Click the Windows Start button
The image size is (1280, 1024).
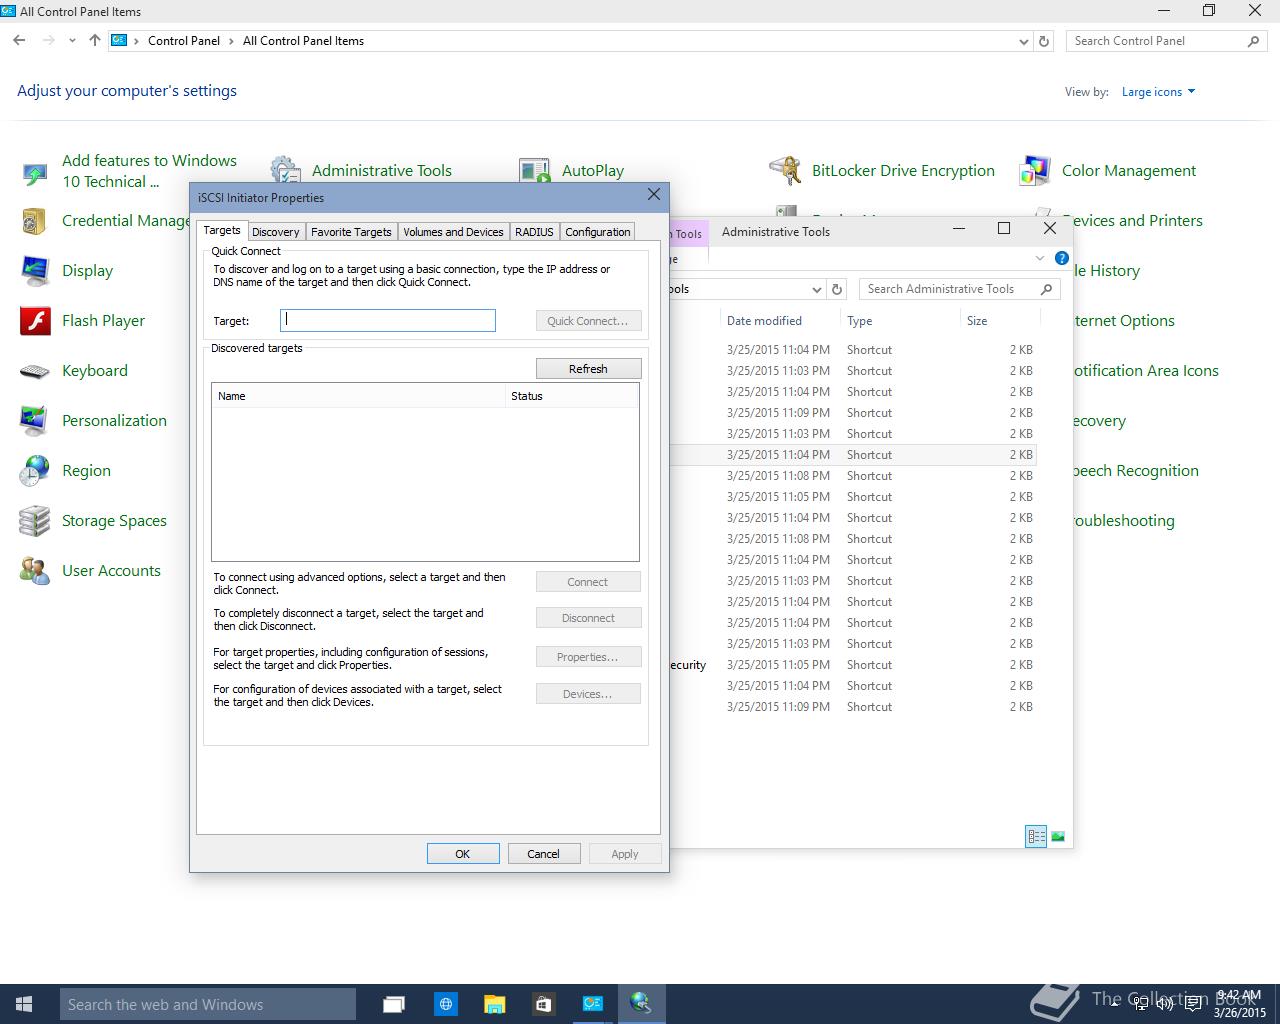[24, 1004]
